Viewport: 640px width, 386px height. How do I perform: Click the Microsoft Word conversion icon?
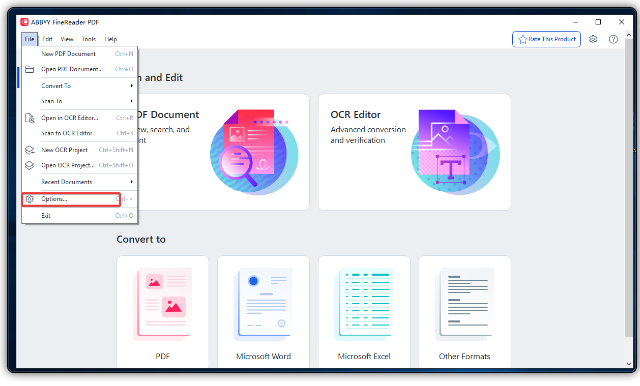(x=263, y=304)
